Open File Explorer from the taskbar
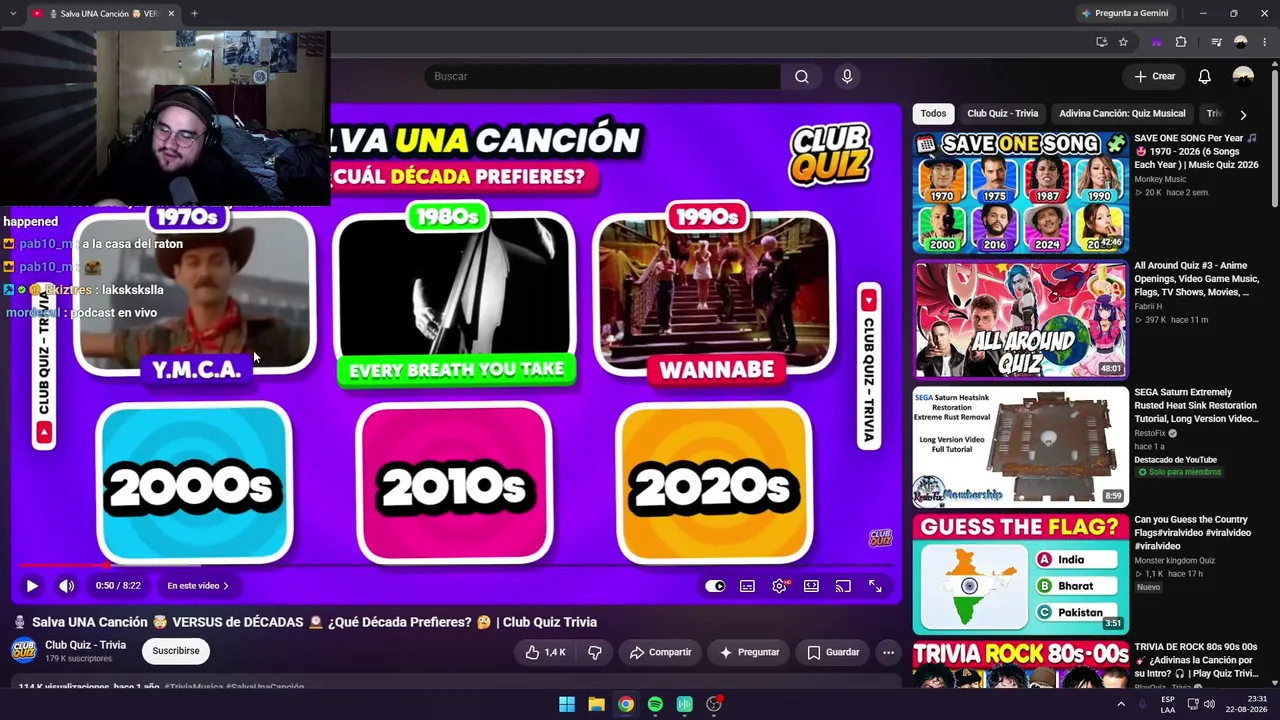 pos(596,704)
